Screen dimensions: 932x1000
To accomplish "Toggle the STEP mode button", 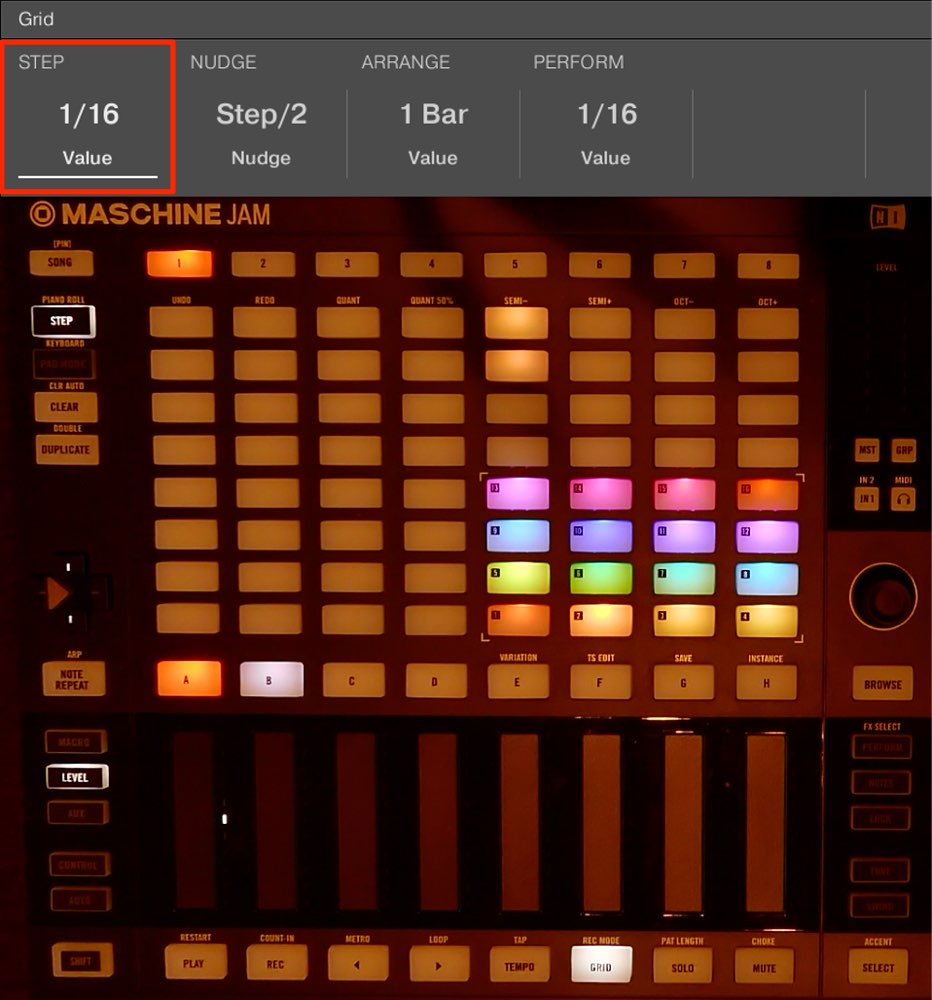I will (x=63, y=321).
